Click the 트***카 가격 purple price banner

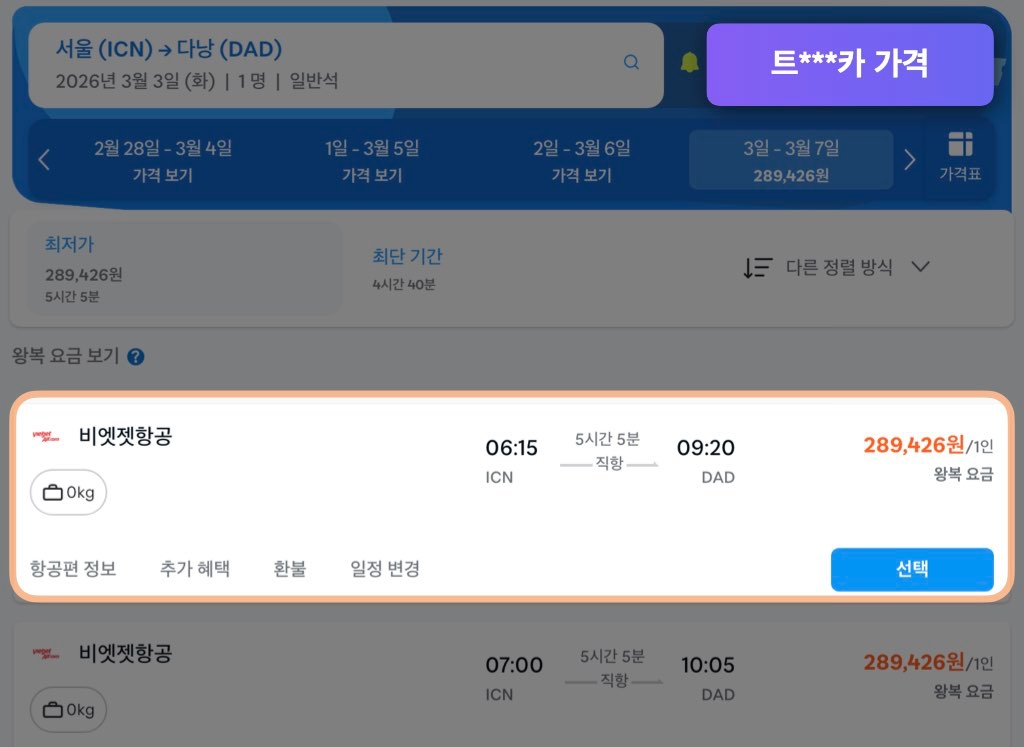point(850,64)
